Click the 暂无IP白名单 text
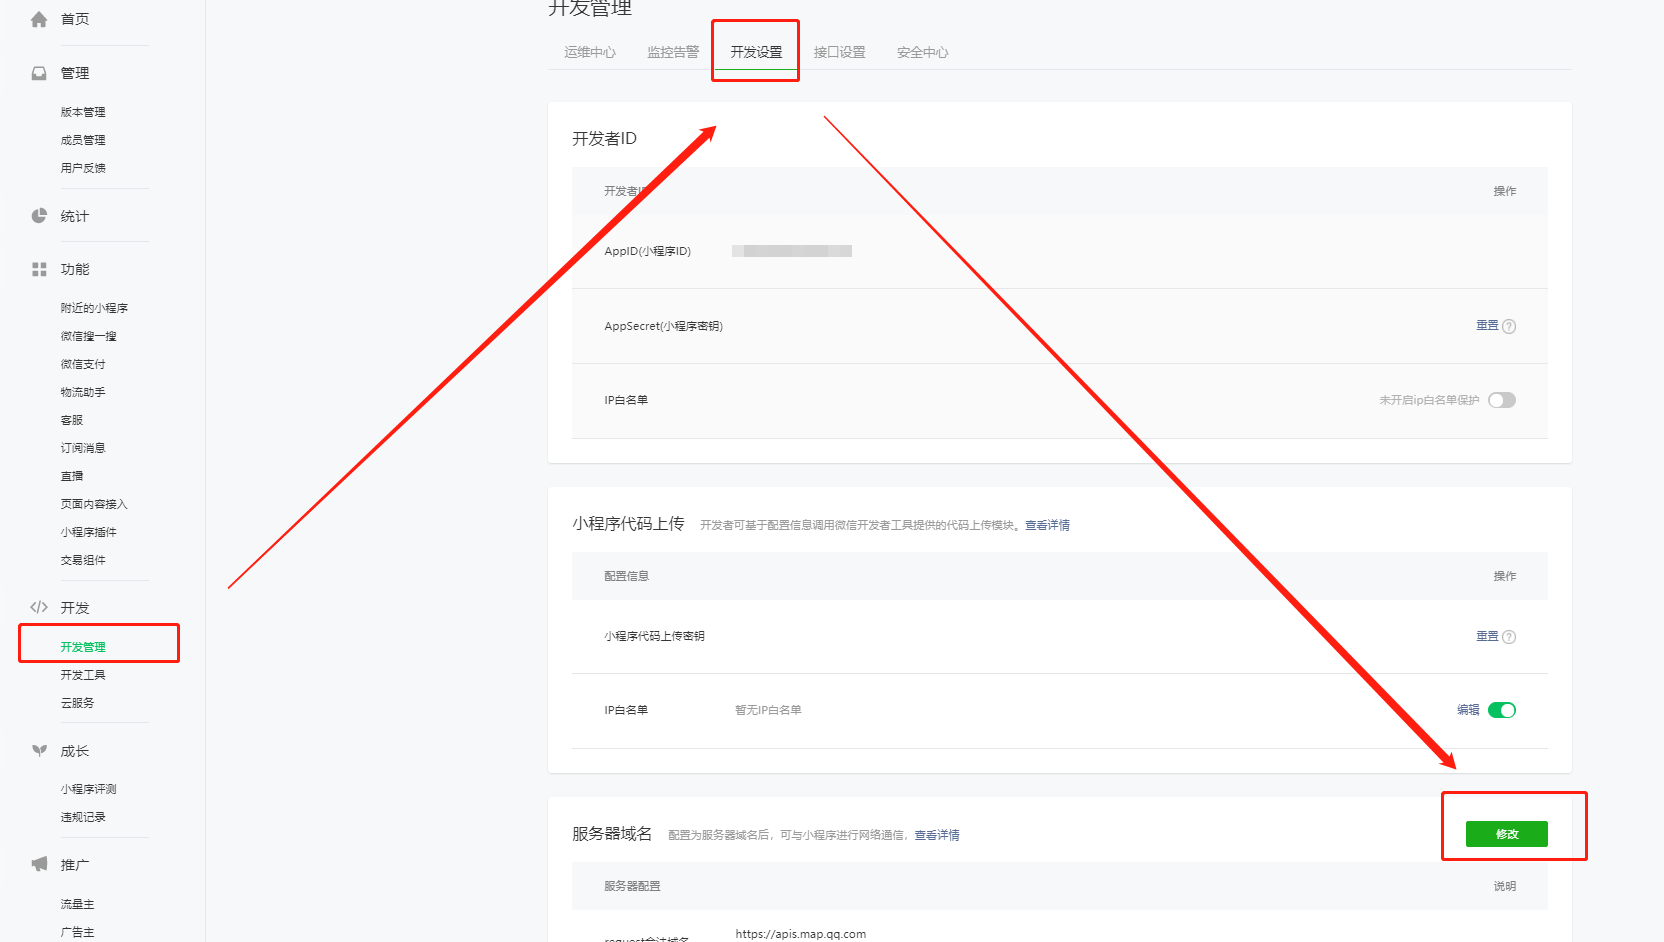The width and height of the screenshot is (1664, 942). click(768, 710)
